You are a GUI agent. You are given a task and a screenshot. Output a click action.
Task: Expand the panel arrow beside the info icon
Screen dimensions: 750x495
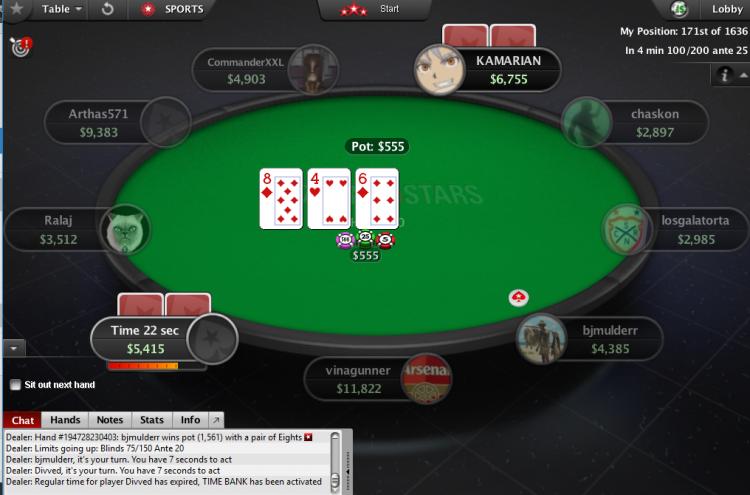coord(743,75)
